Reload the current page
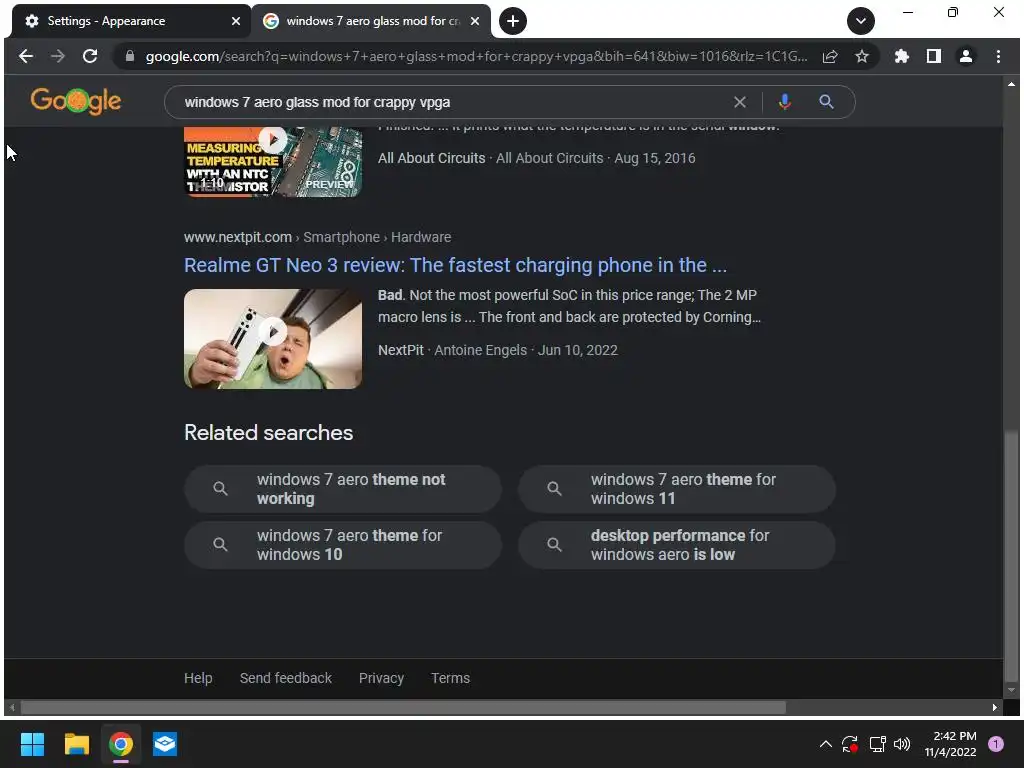This screenshot has height=768, width=1024. coord(90,56)
